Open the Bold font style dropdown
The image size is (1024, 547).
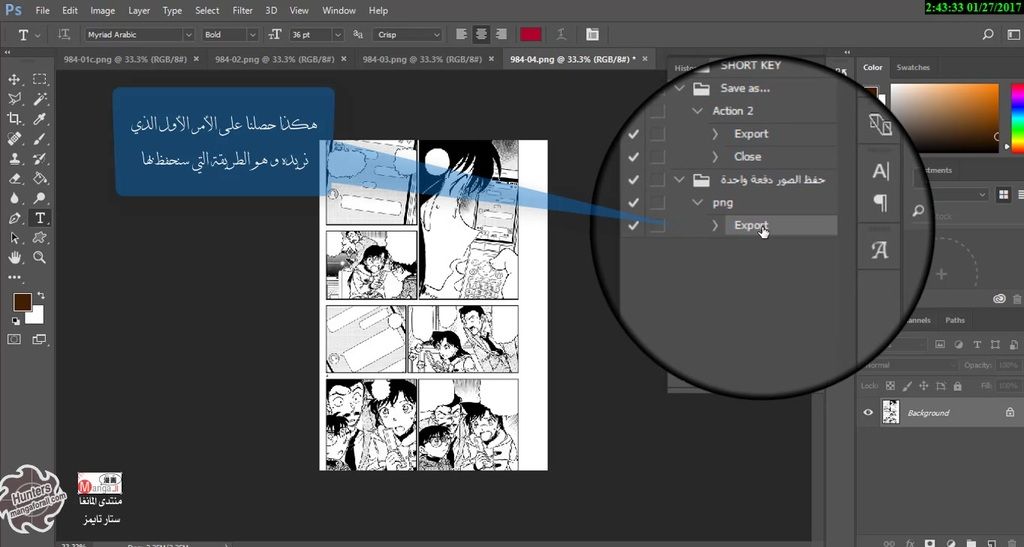point(251,35)
